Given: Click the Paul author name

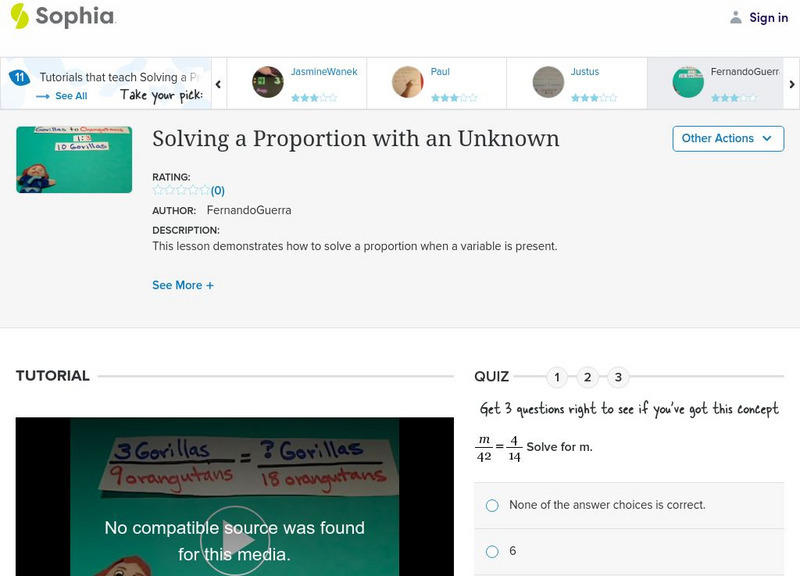Looking at the screenshot, I should coord(440,72).
